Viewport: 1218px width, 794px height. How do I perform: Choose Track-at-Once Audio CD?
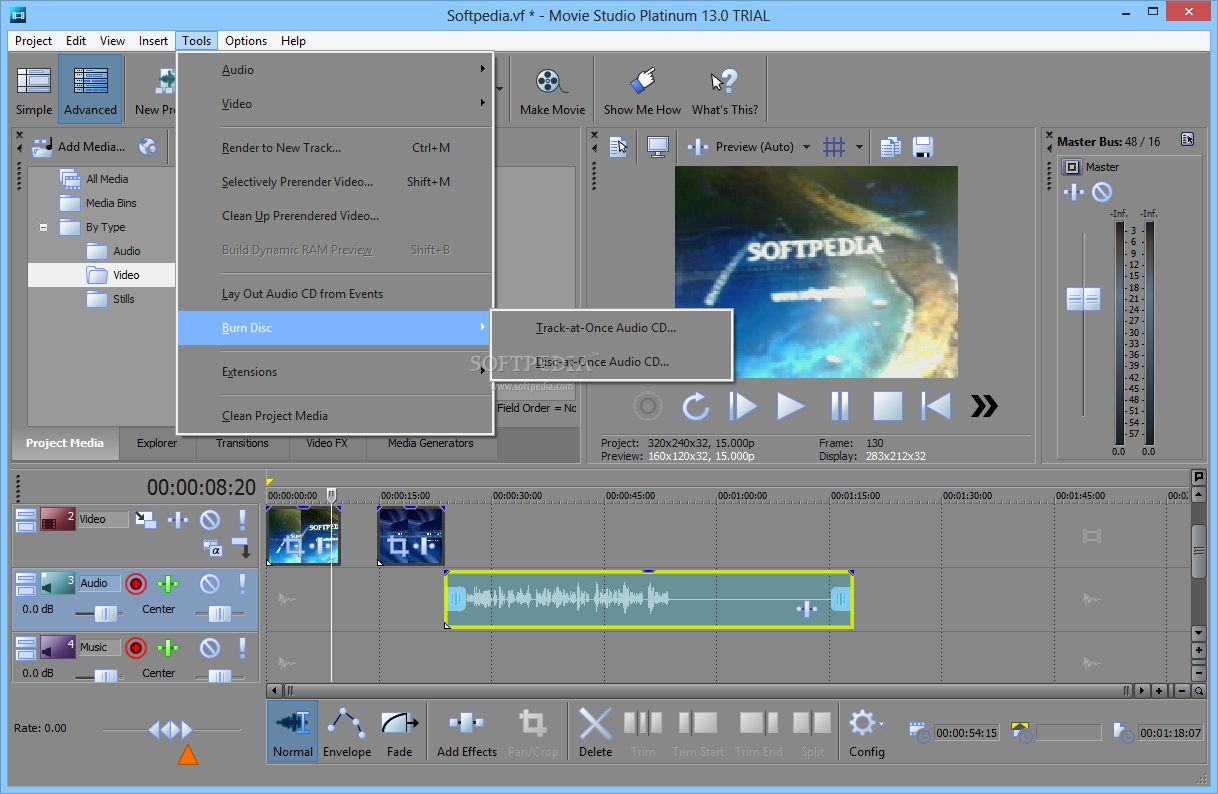[x=612, y=327]
